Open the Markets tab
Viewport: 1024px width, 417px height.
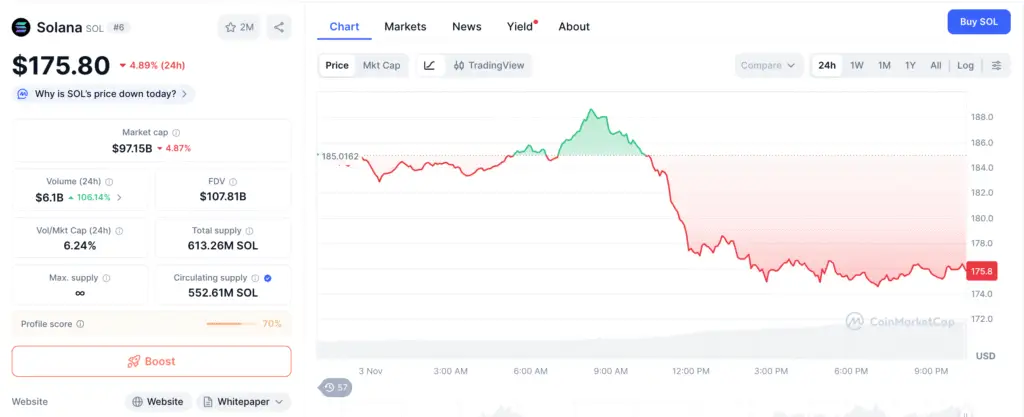pyautogui.click(x=405, y=26)
